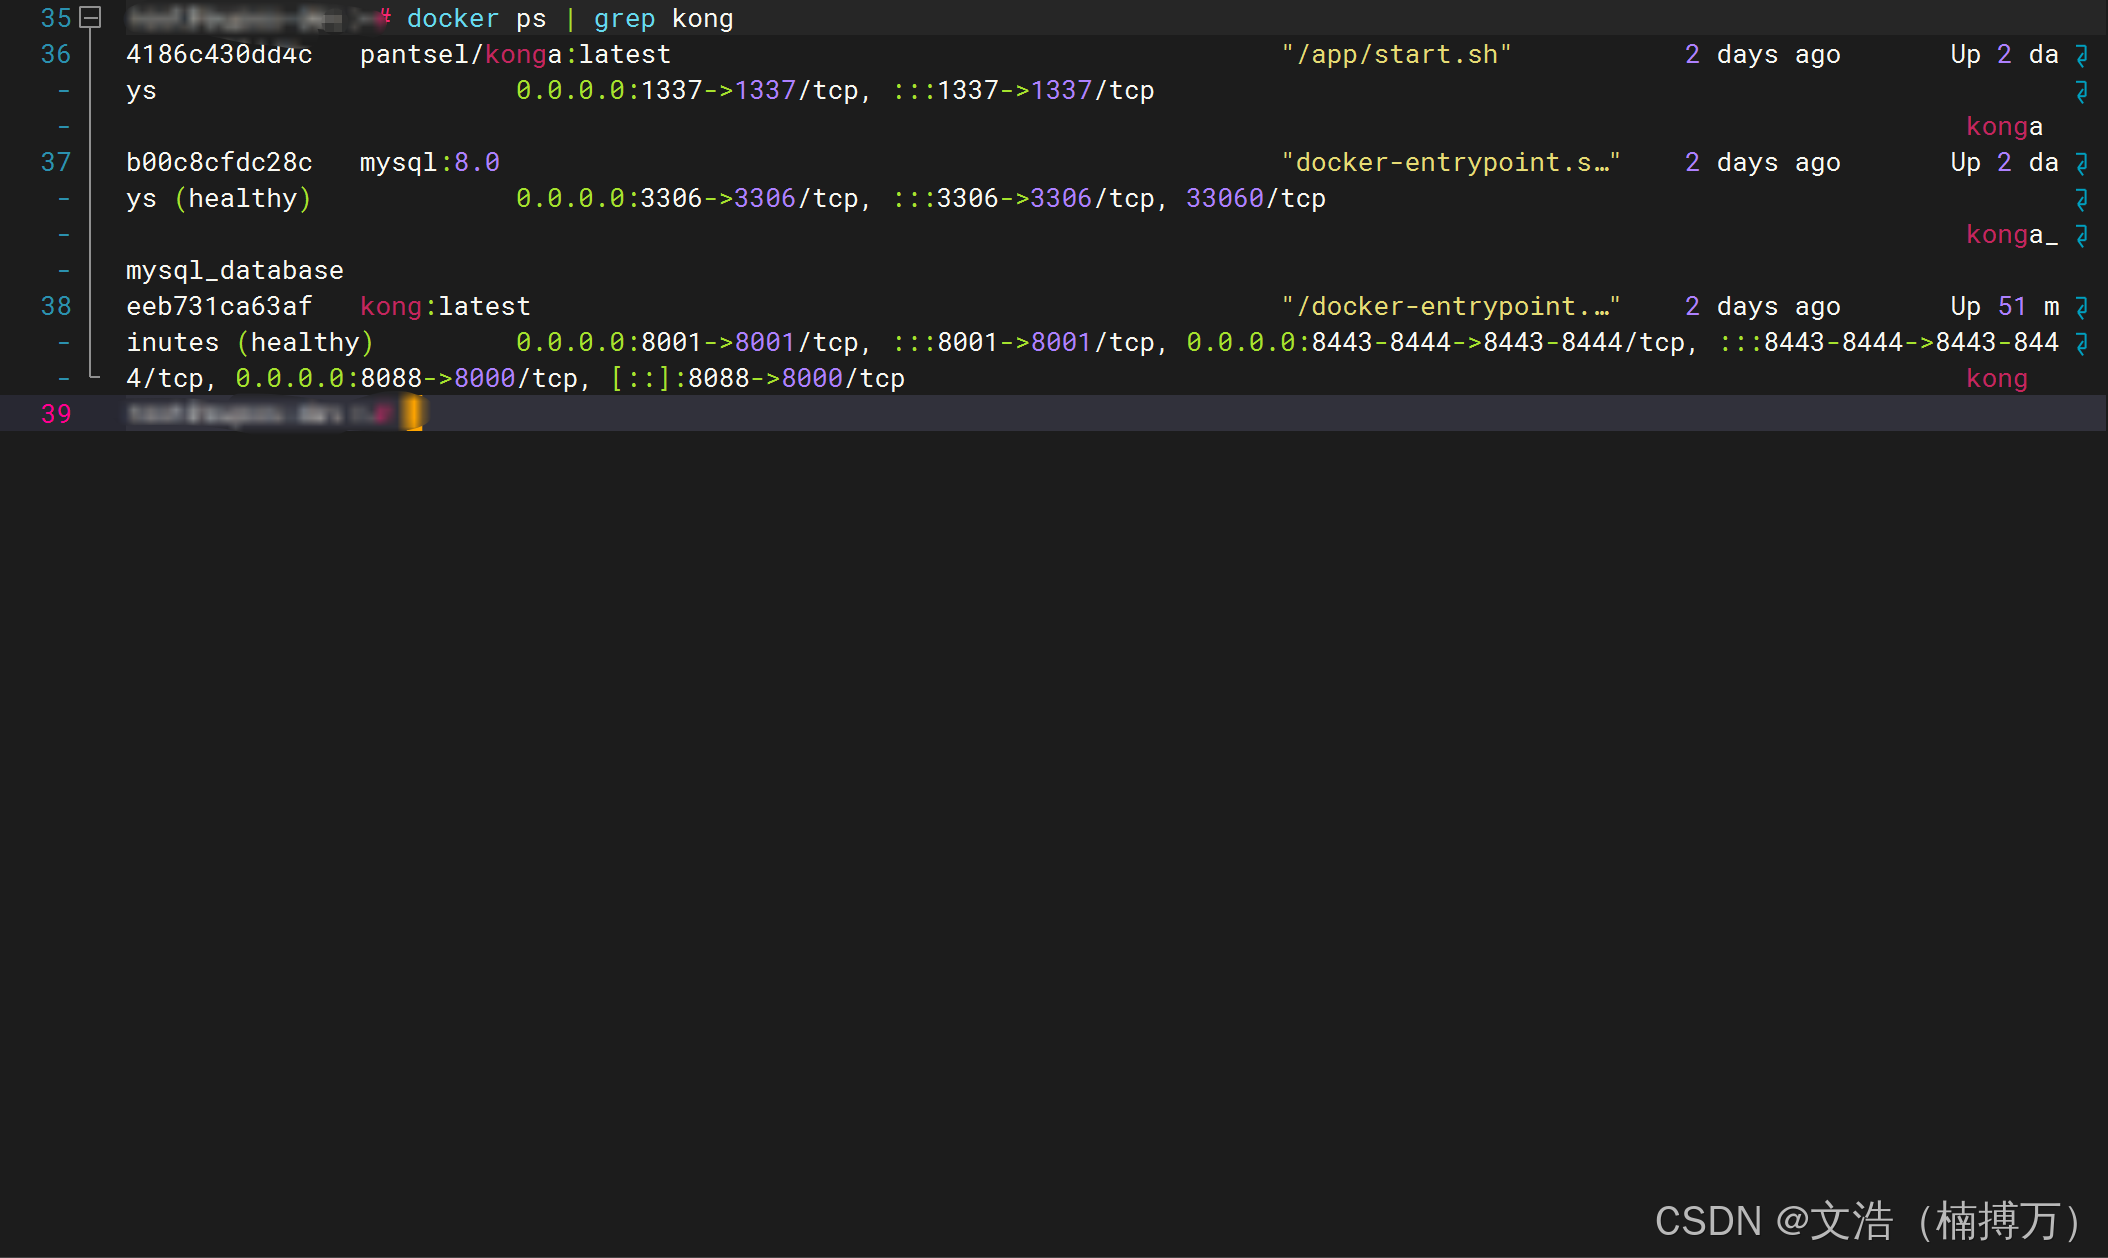Click the container ID 4186c430dd4c
The width and height of the screenshot is (2108, 1258).
pos(219,55)
